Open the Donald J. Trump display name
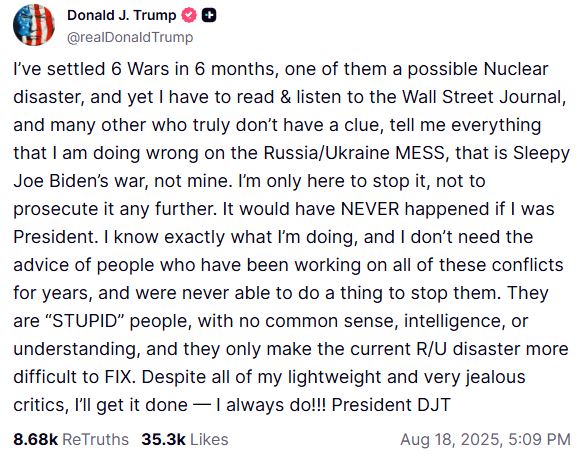Screen dimensions: 579x464 [122, 16]
